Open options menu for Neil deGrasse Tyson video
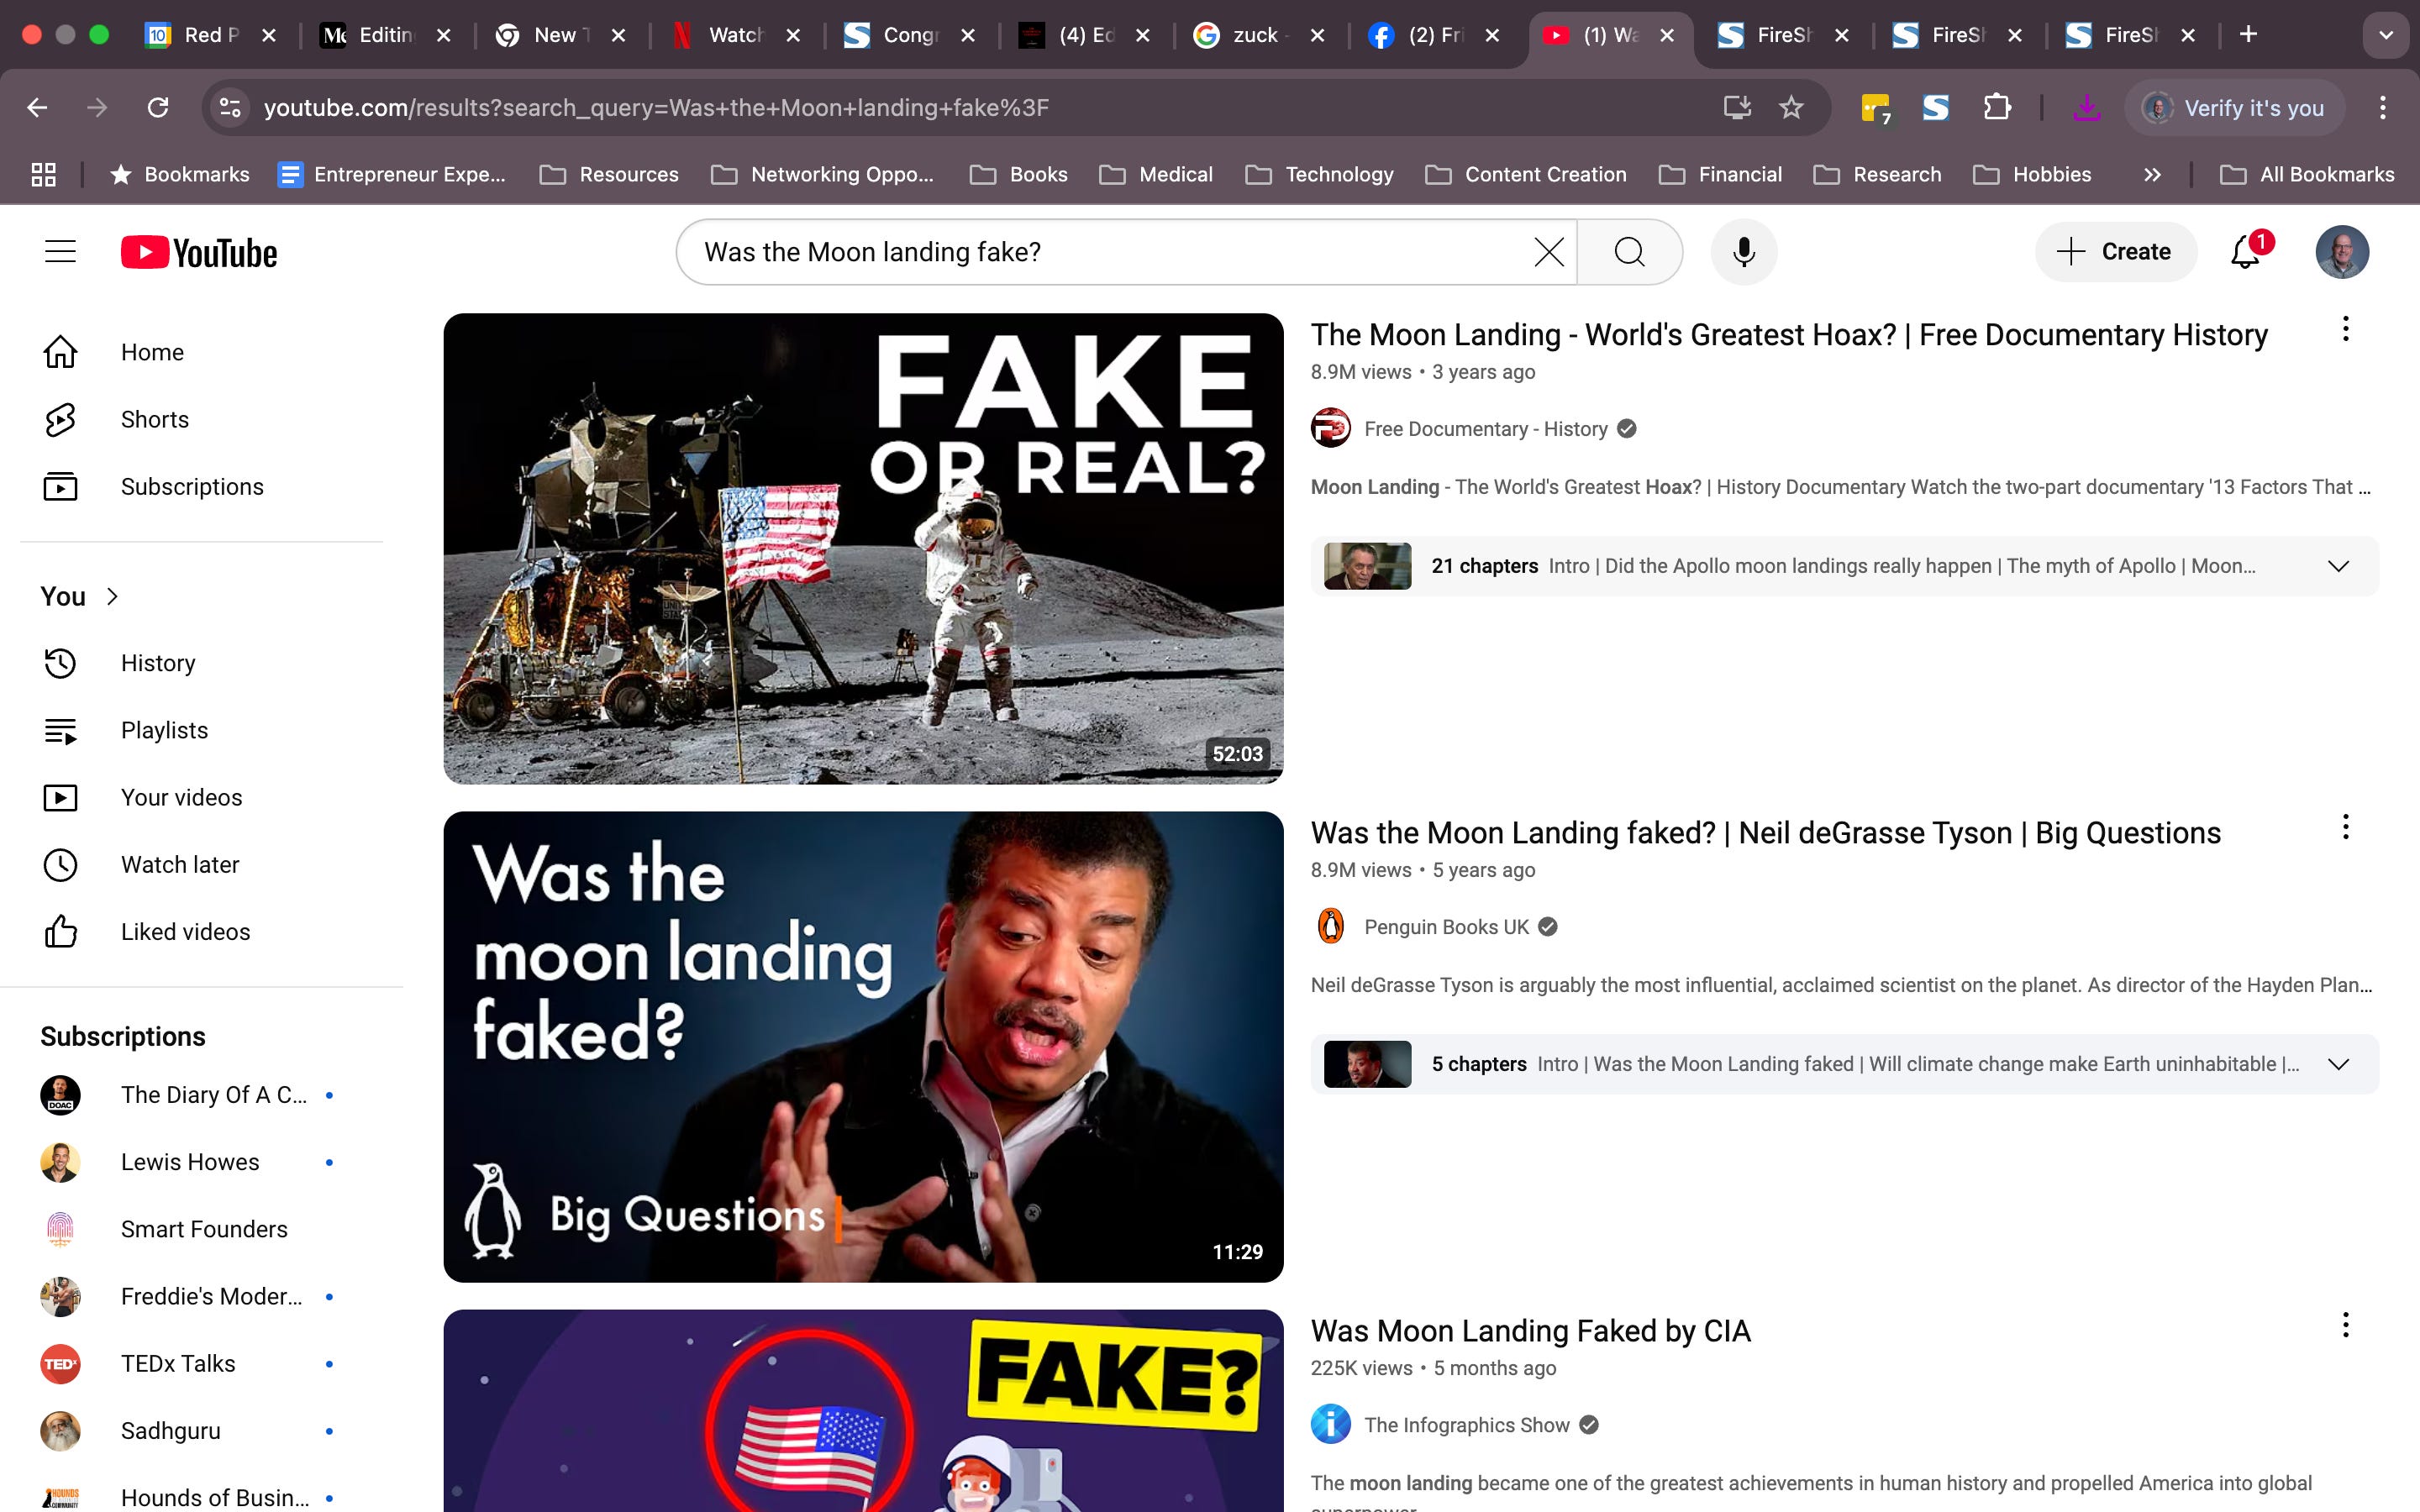Viewport: 2420px width, 1512px height. [x=2345, y=827]
